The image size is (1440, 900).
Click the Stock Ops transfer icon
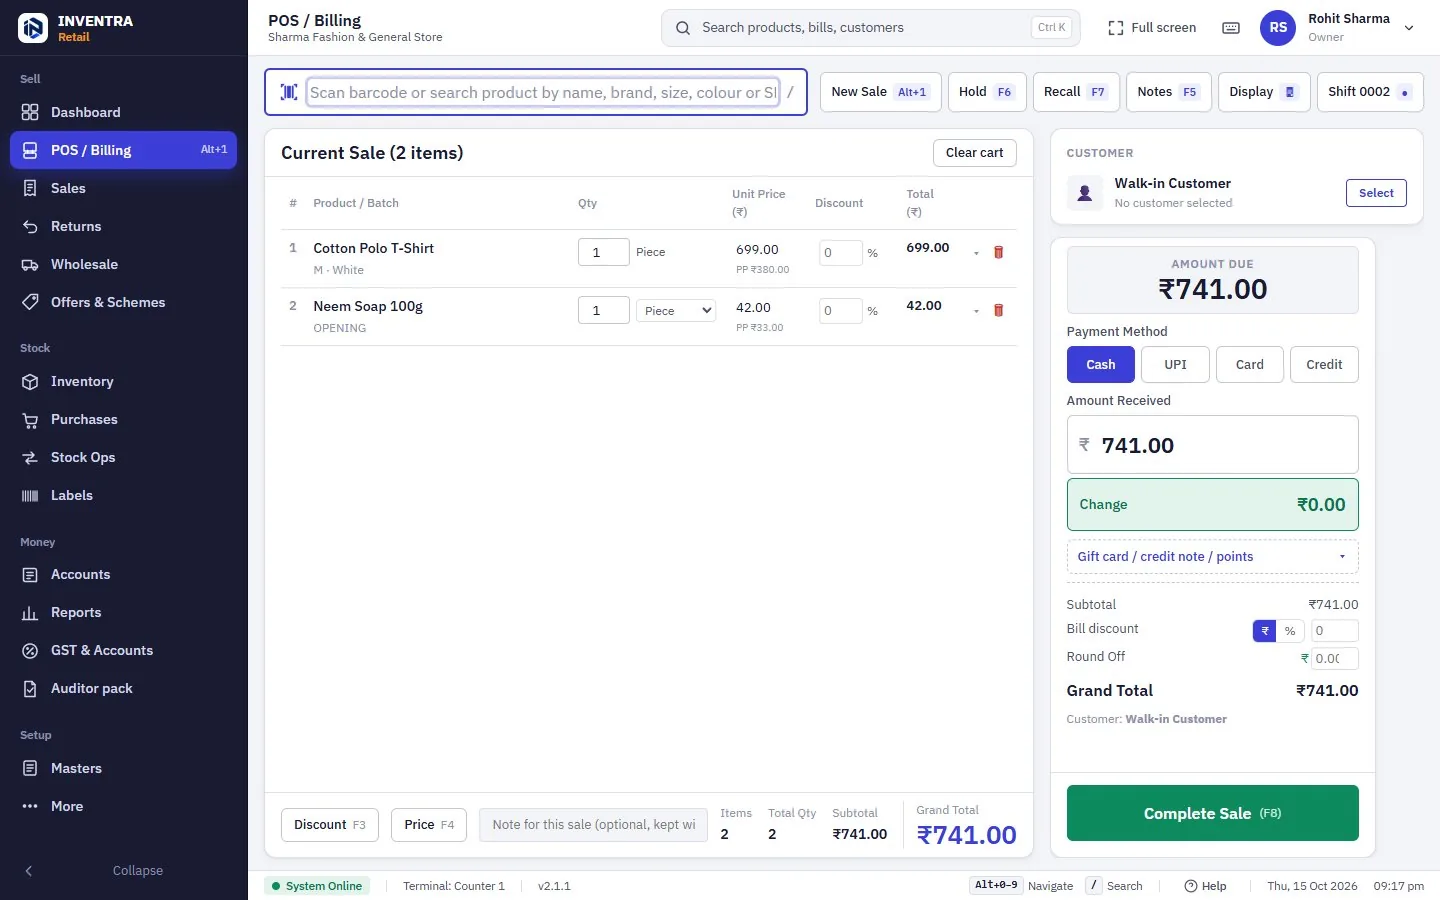click(30, 457)
